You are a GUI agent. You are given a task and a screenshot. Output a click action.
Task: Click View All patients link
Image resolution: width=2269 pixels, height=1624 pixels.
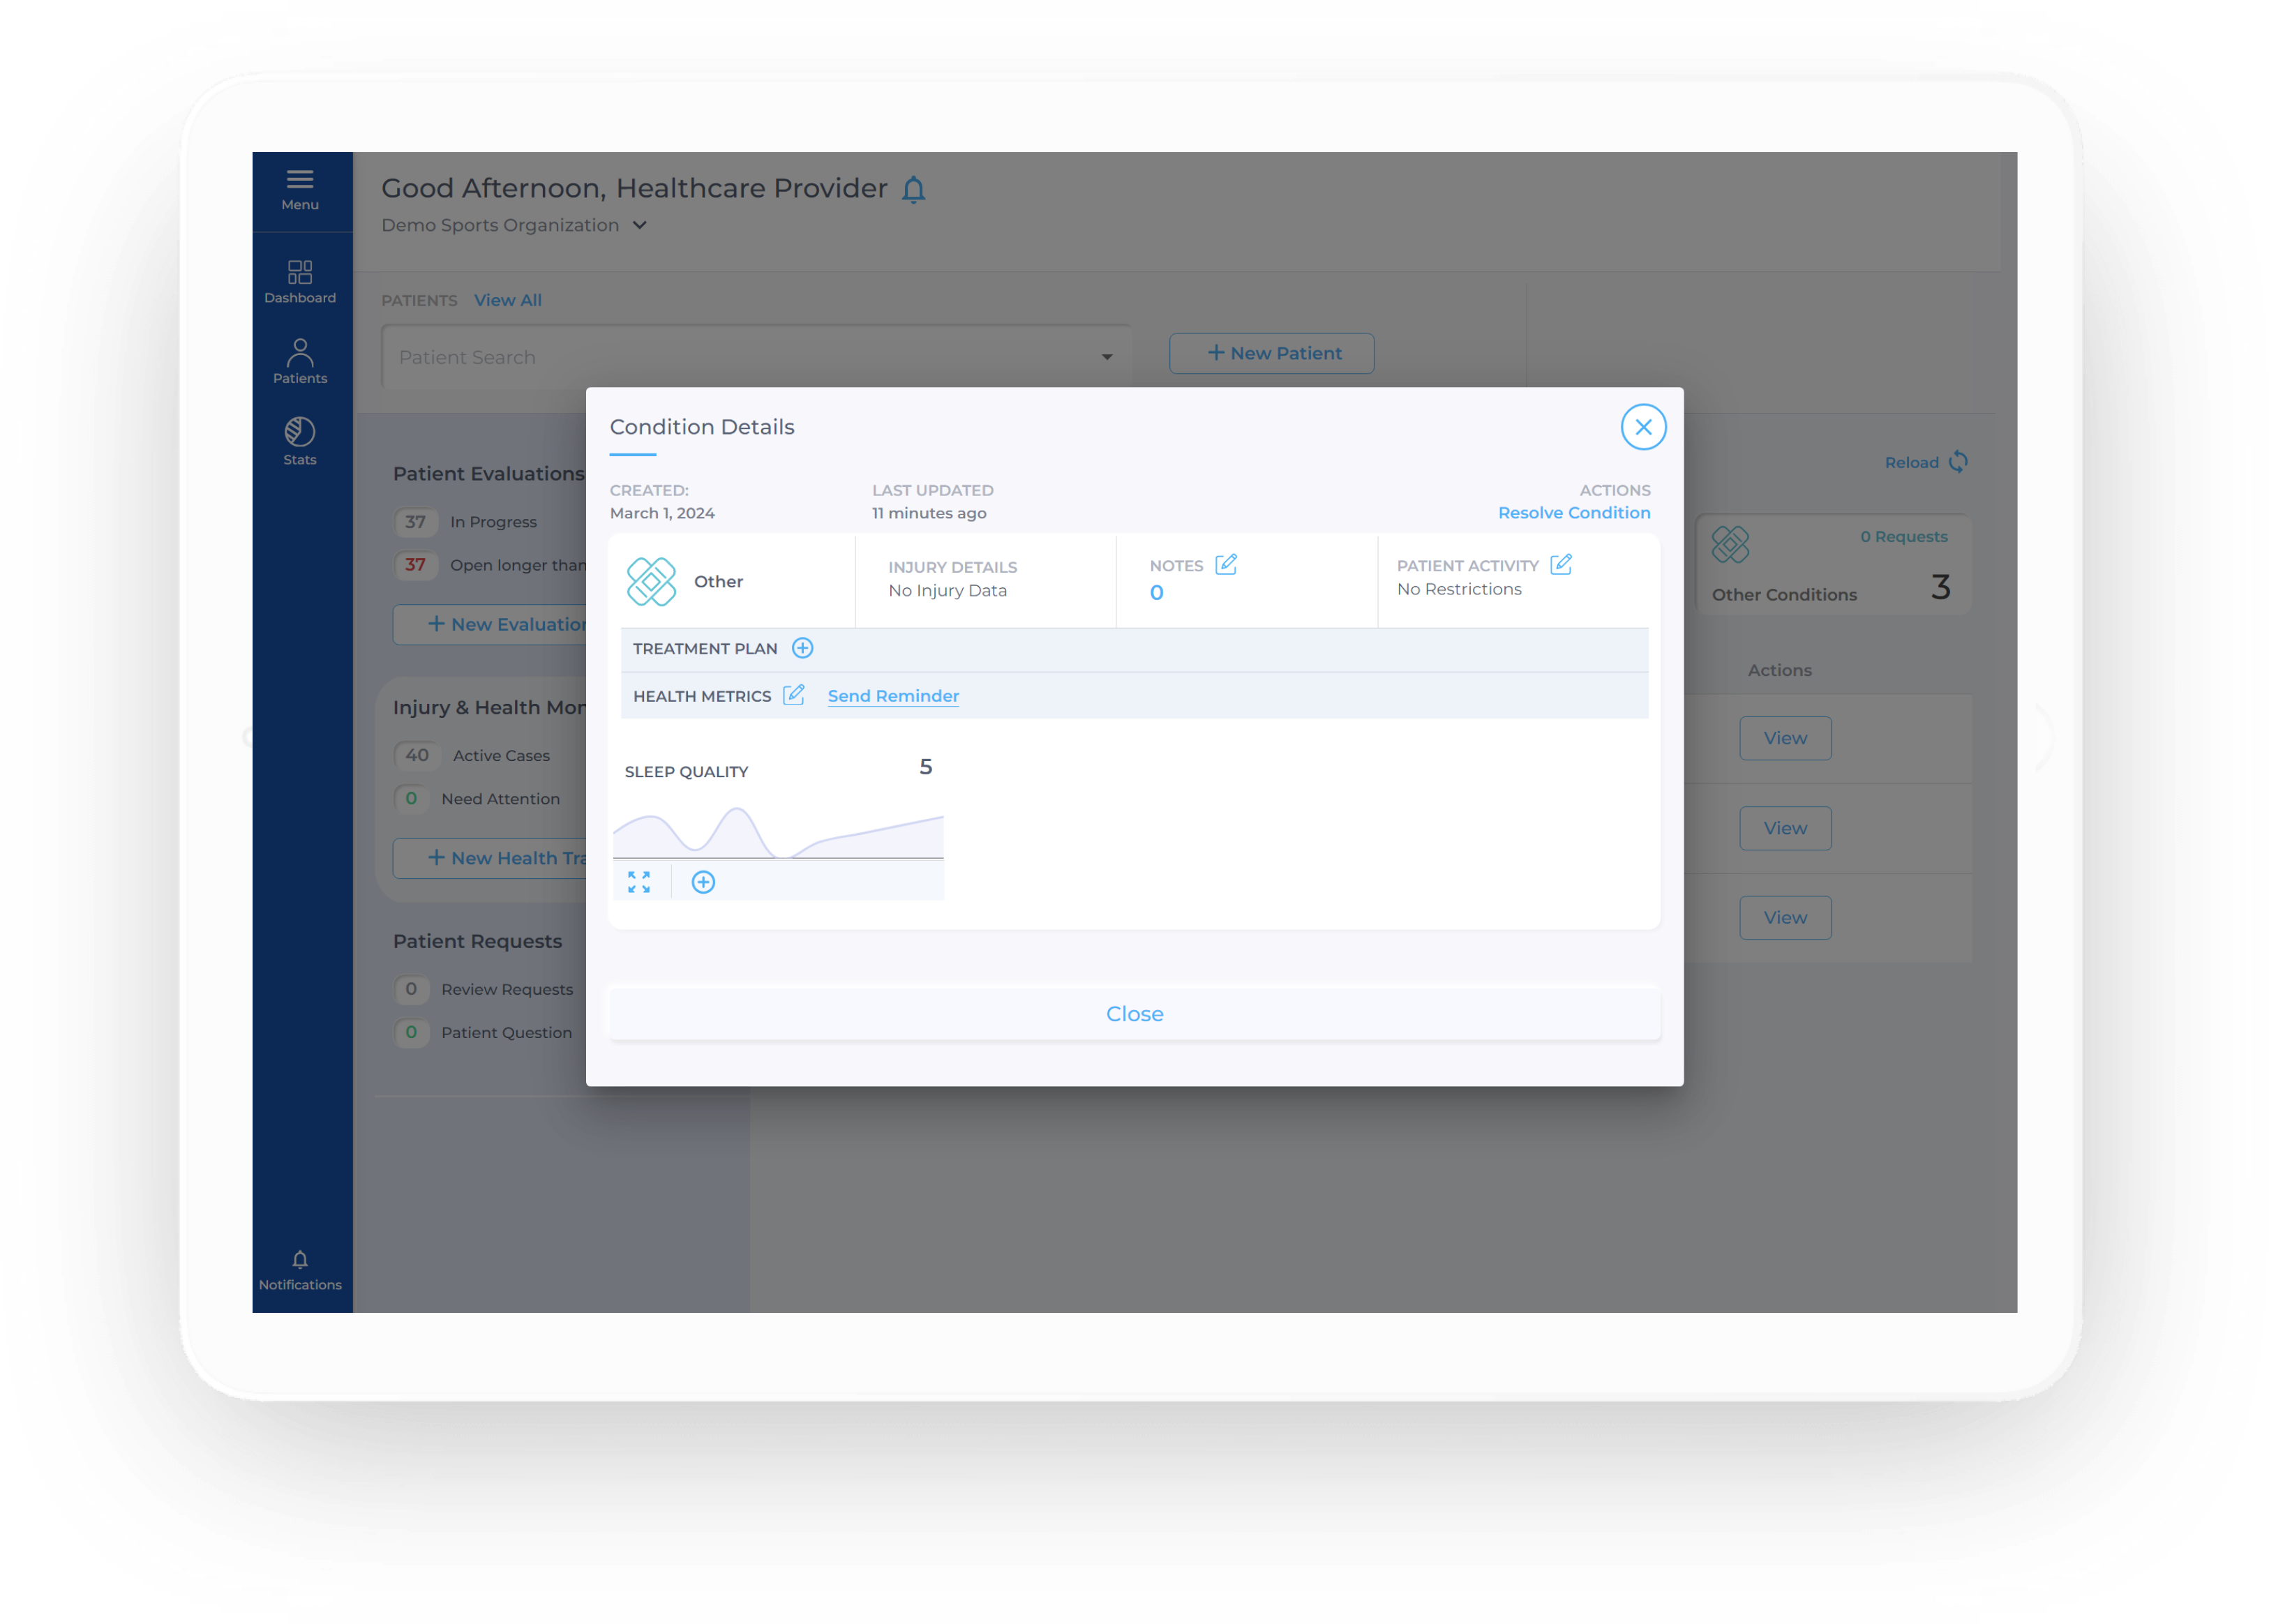pos(508,300)
